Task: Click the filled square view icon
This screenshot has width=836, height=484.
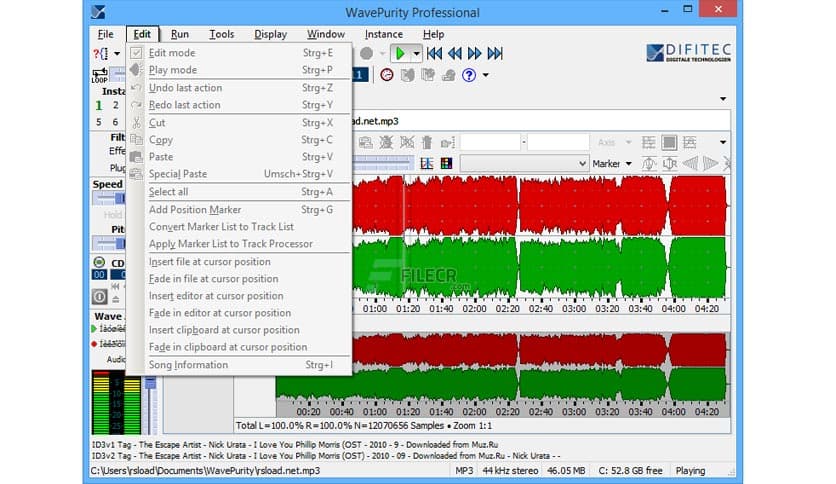Action: [x=669, y=142]
